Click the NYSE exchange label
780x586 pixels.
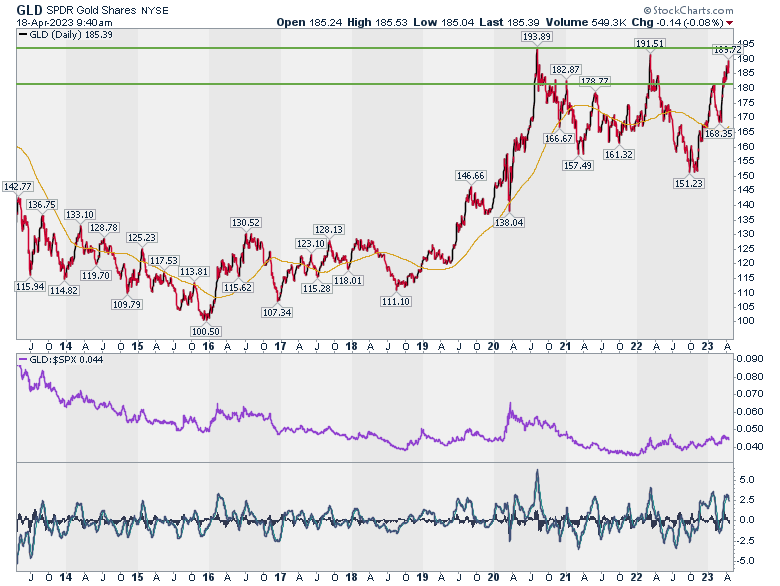(155, 10)
